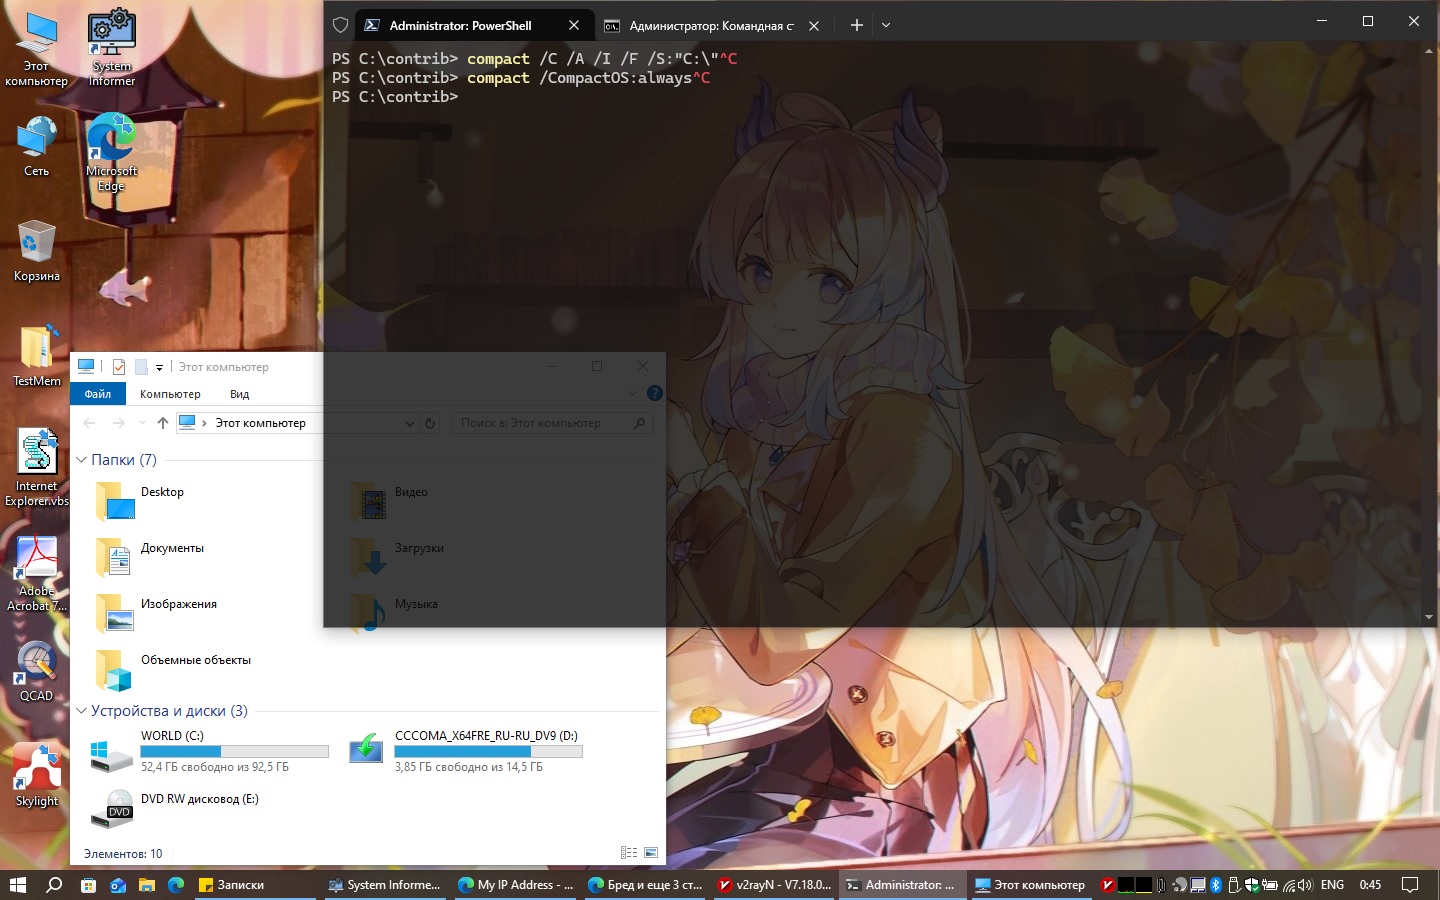The image size is (1440, 900).
Task: Toggle ENG input language indicator
Action: (x=1332, y=885)
